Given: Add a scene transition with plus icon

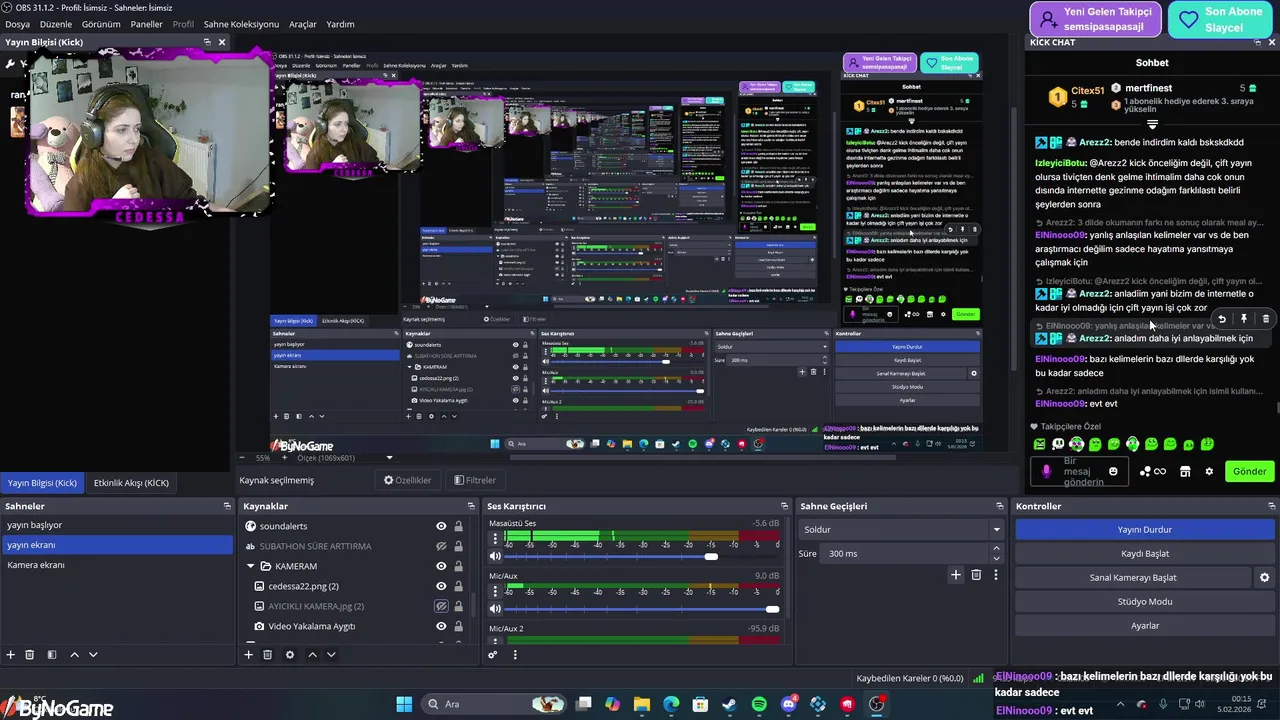Looking at the screenshot, I should point(956,575).
